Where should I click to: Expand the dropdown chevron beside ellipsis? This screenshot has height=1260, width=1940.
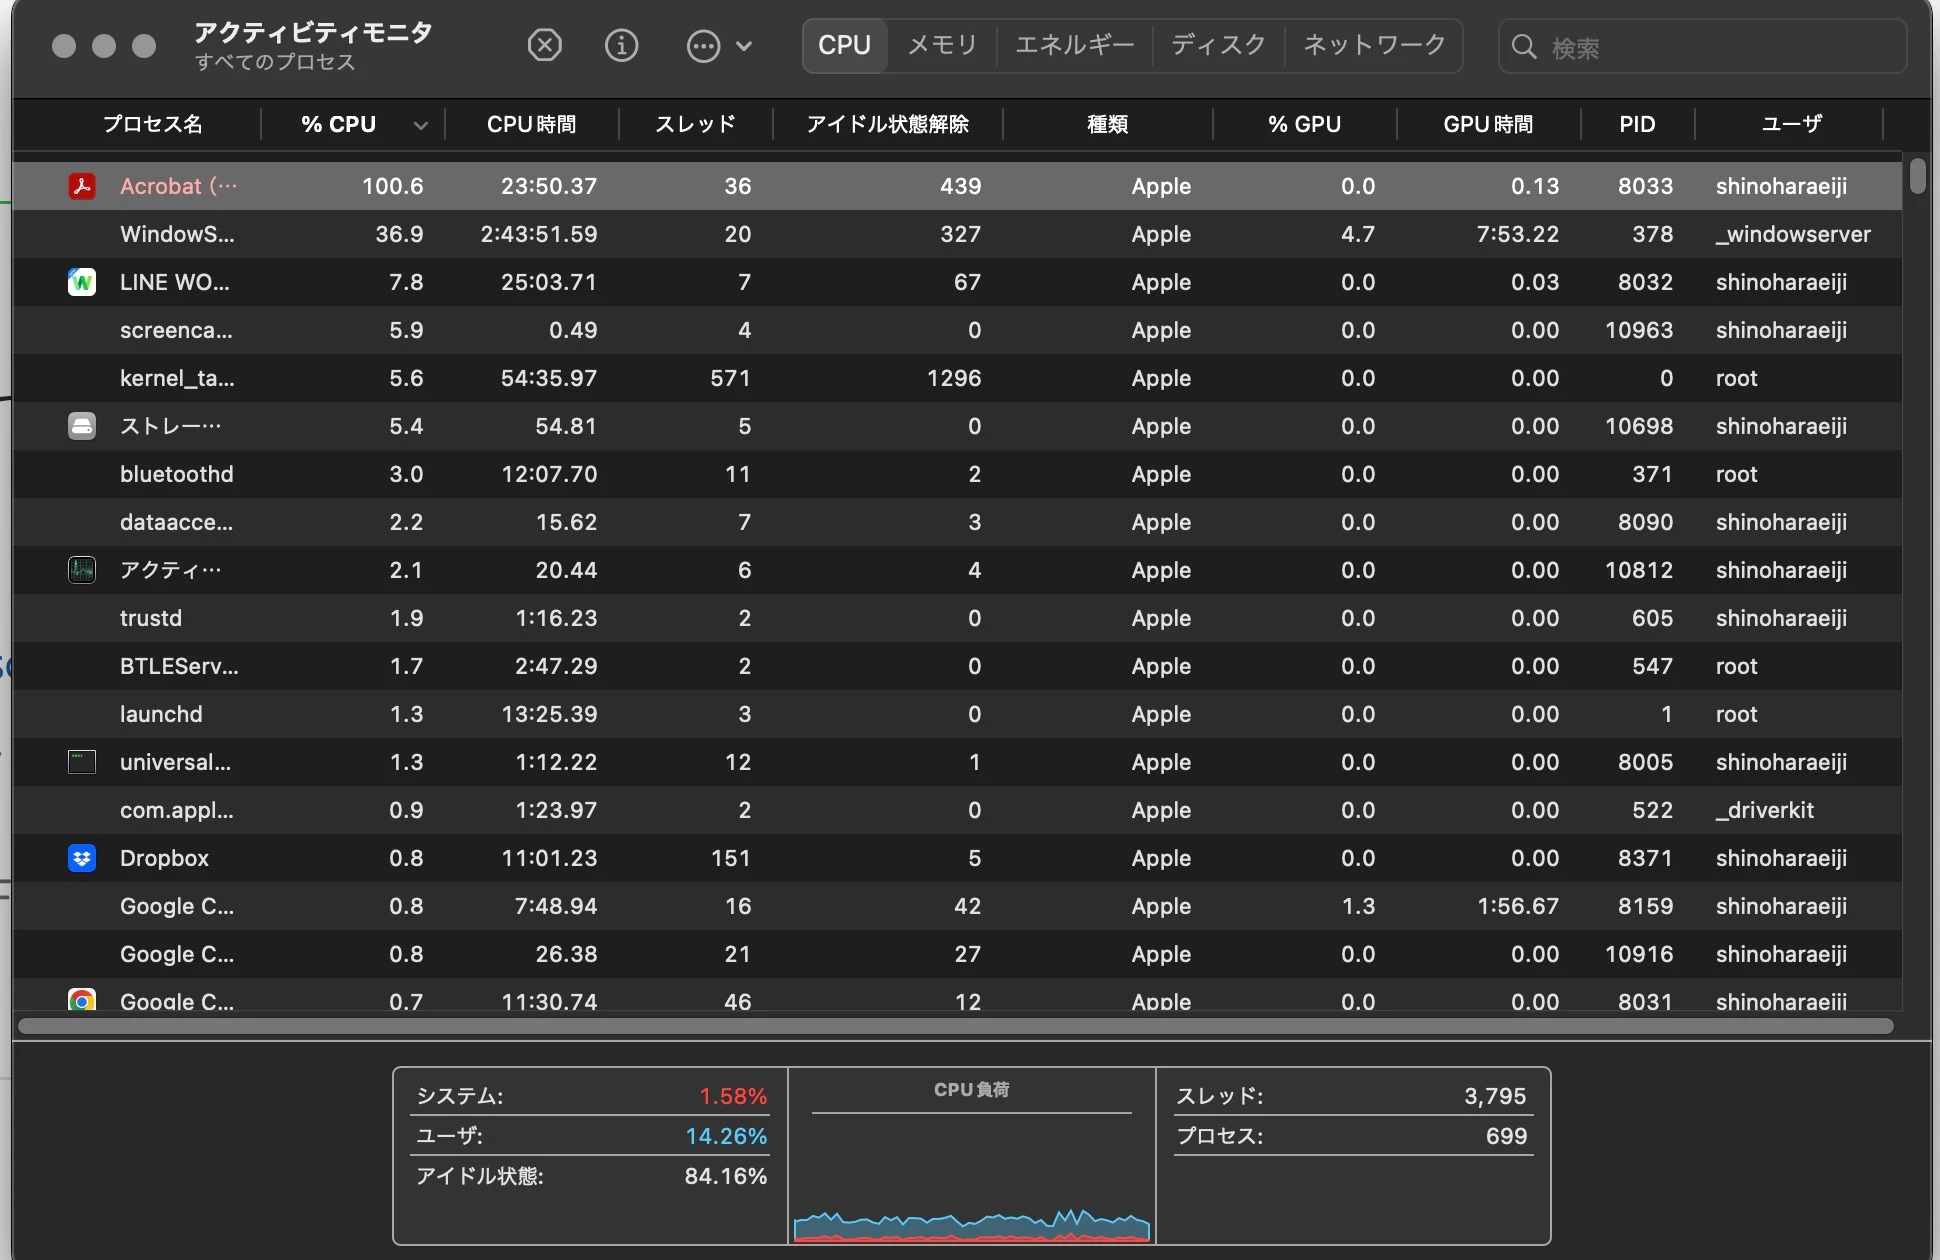tap(743, 46)
